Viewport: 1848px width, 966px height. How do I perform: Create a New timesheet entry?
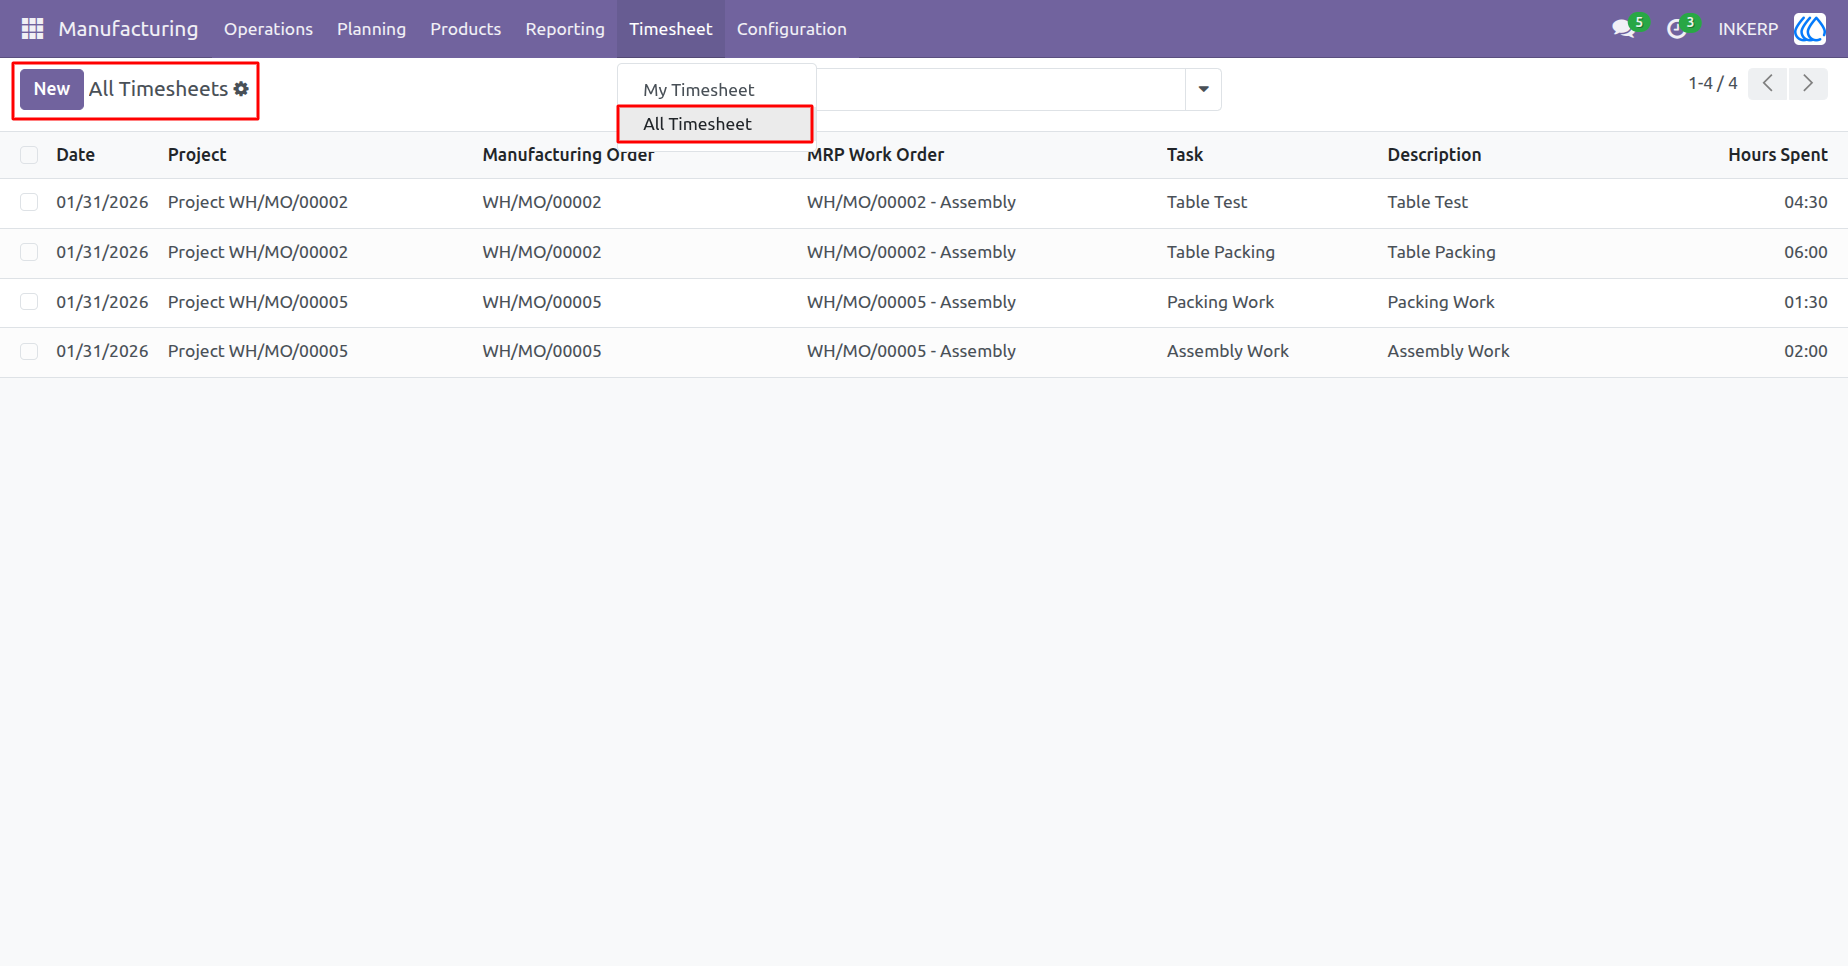(x=52, y=89)
